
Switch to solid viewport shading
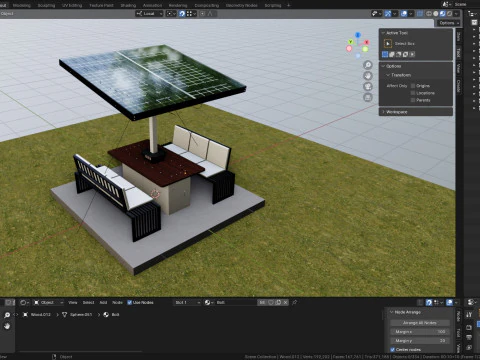pos(436,14)
